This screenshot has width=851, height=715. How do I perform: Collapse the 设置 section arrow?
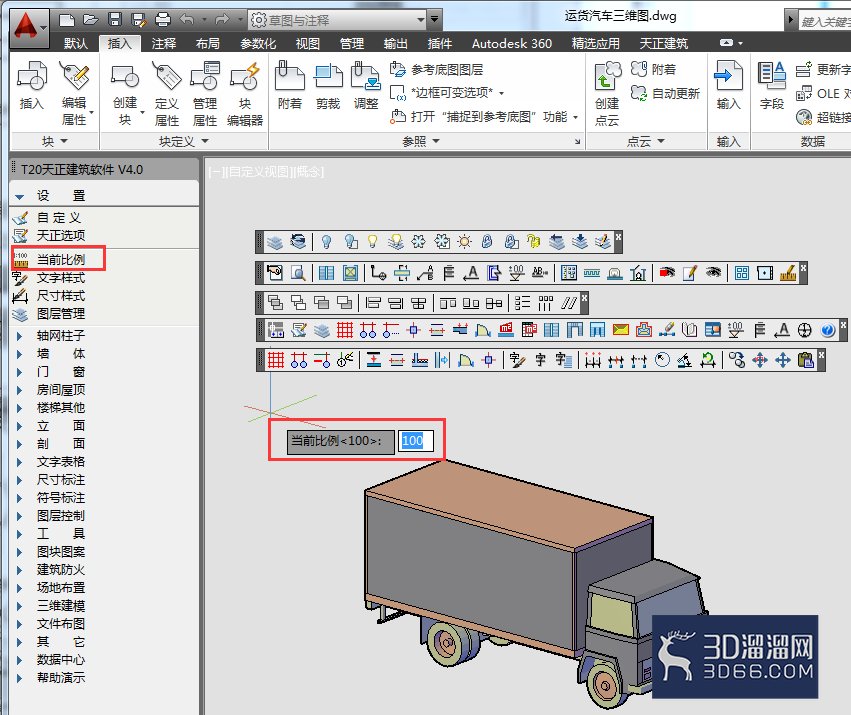pos(20,197)
